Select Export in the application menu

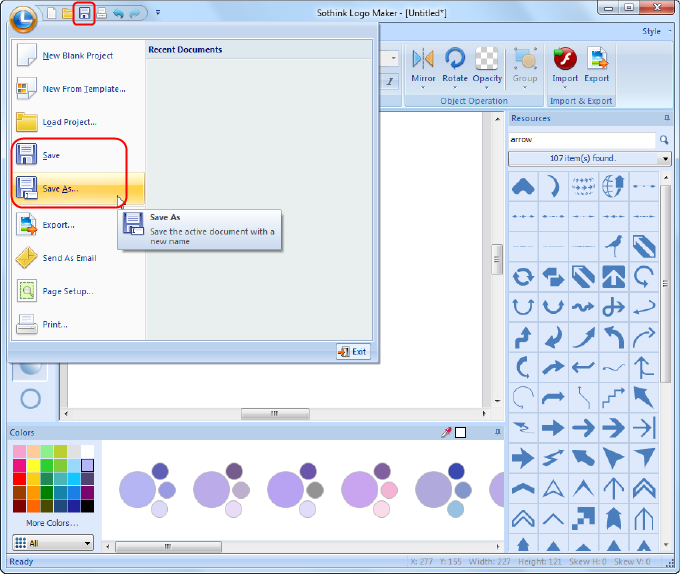[78, 225]
